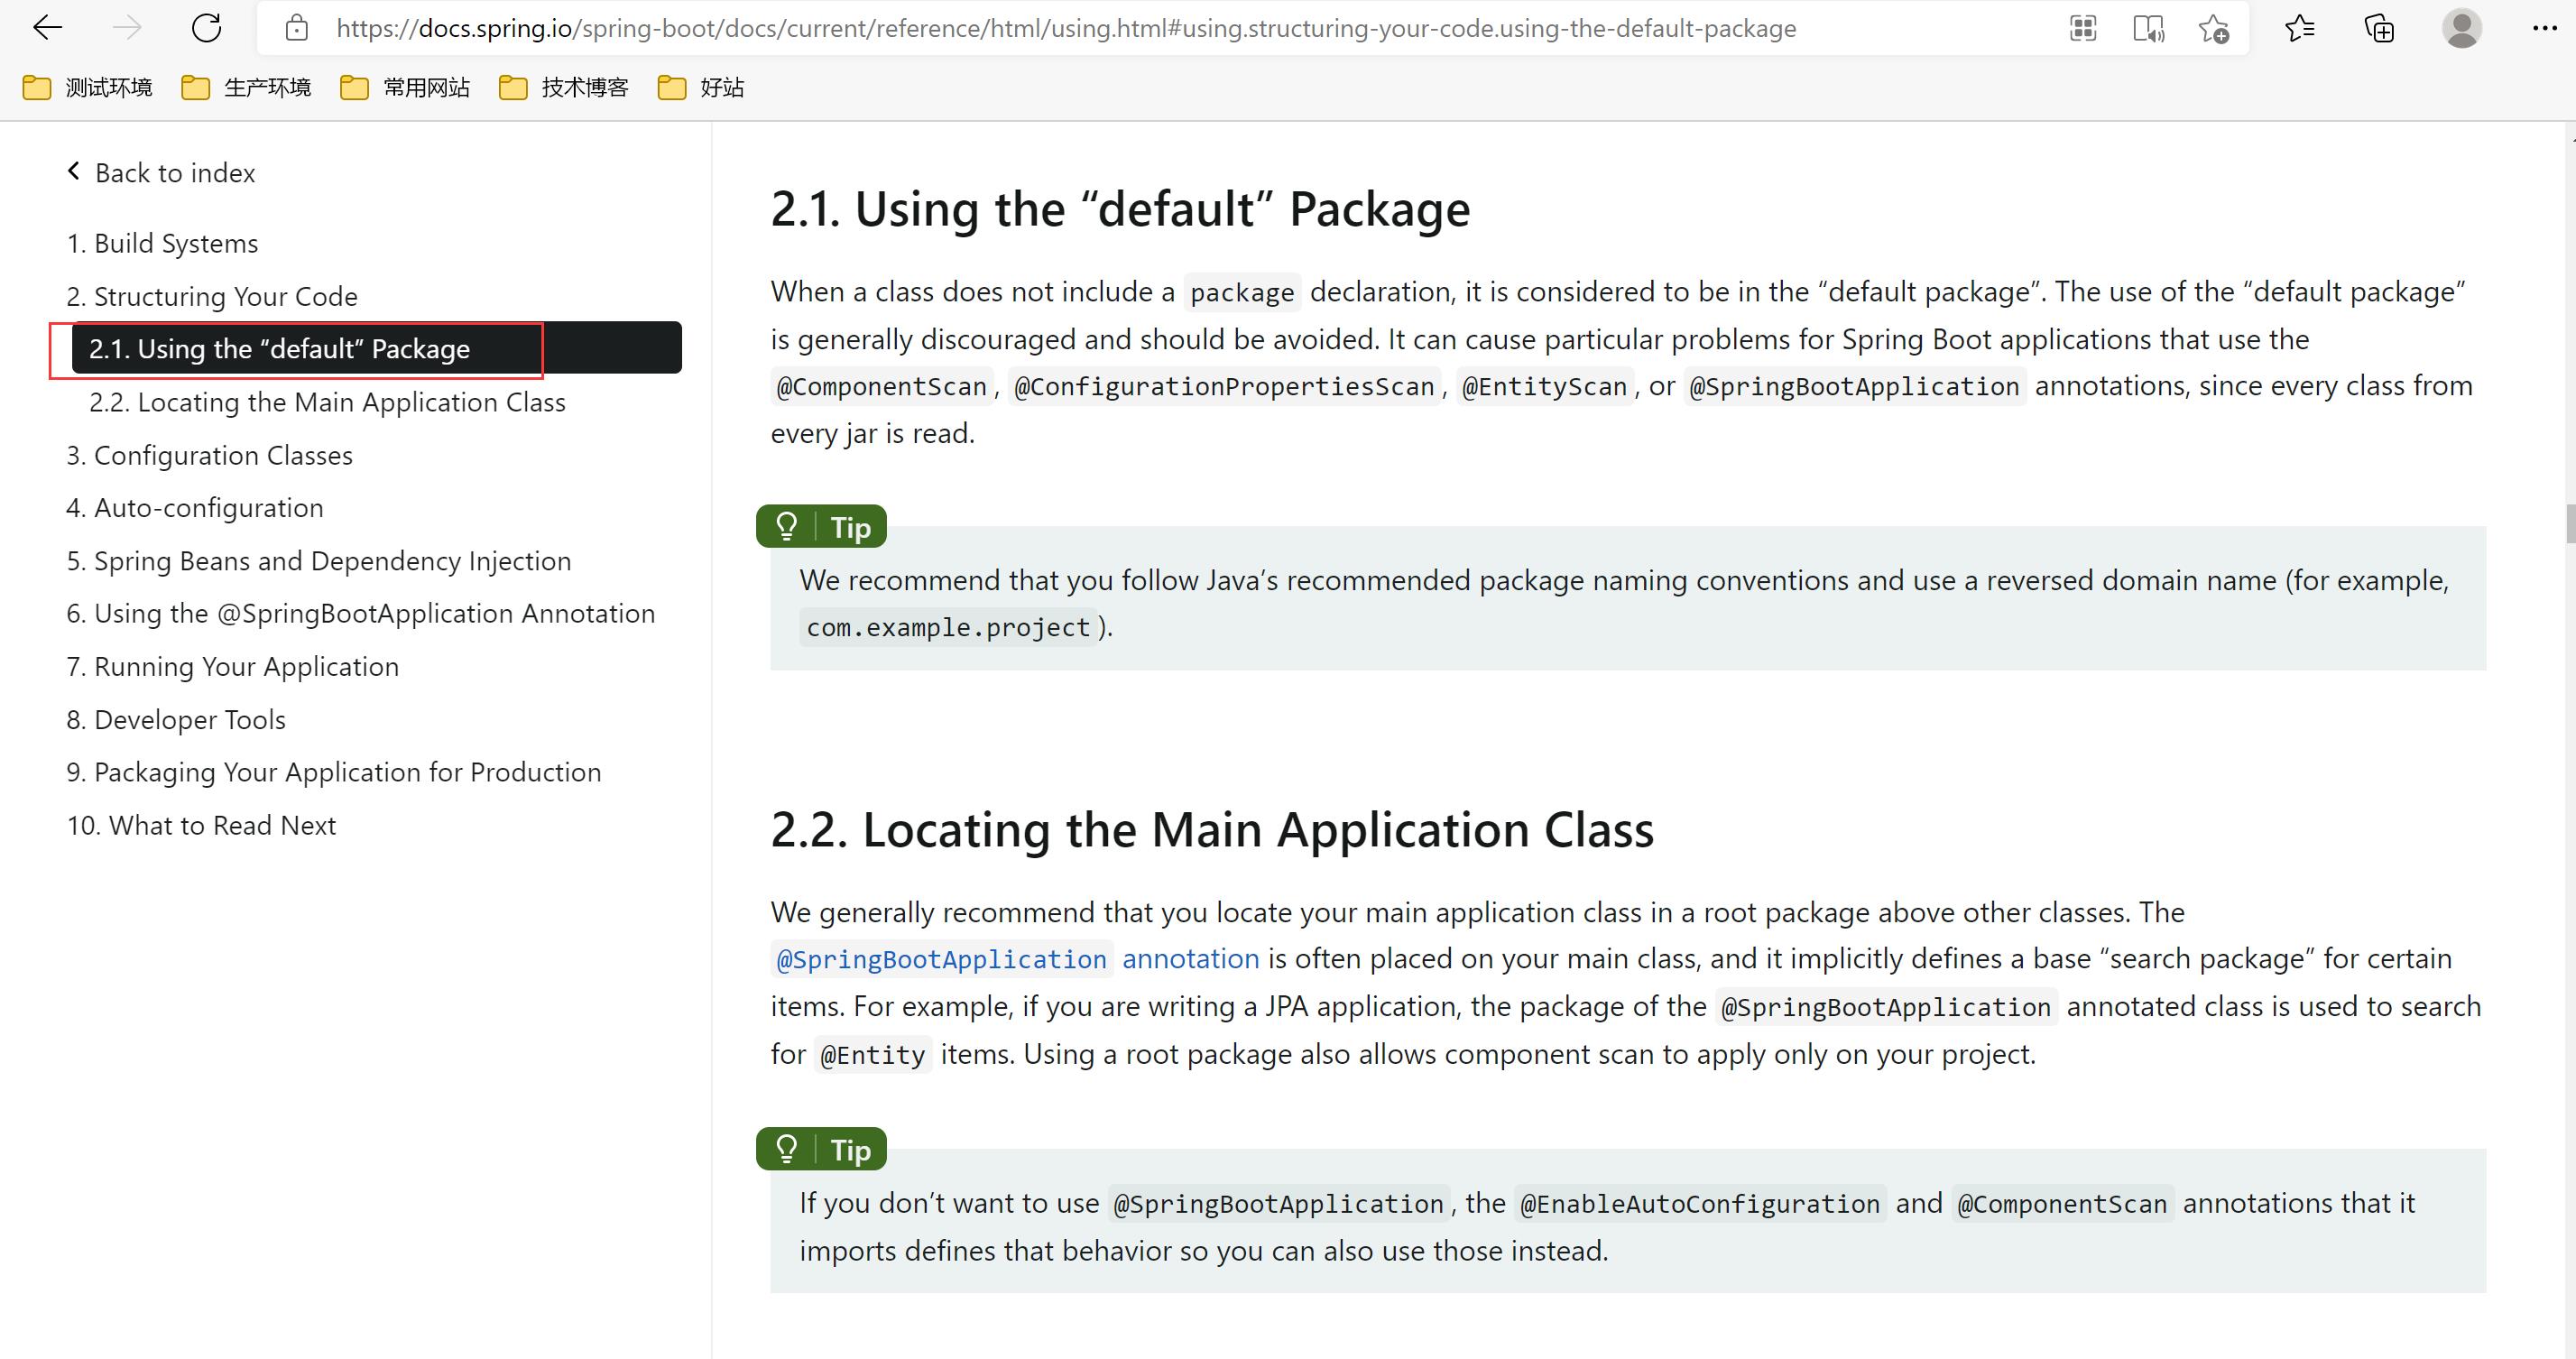The image size is (2576, 1359).
Task: Open the user profile avatar
Action: (x=2461, y=28)
